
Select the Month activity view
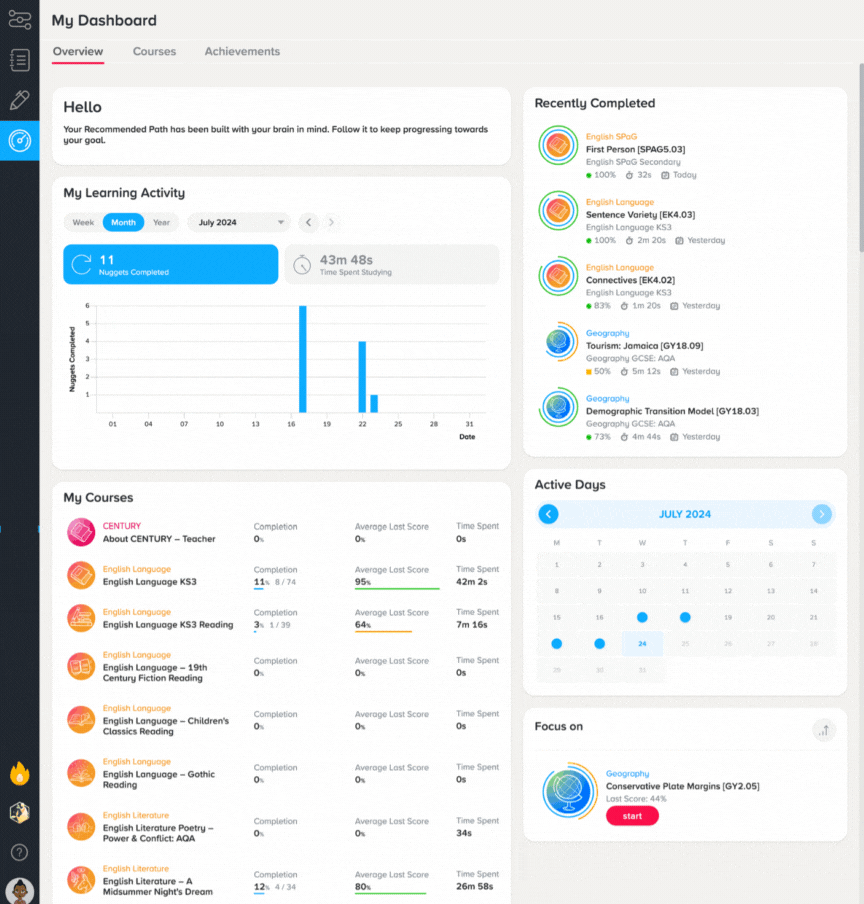click(123, 223)
